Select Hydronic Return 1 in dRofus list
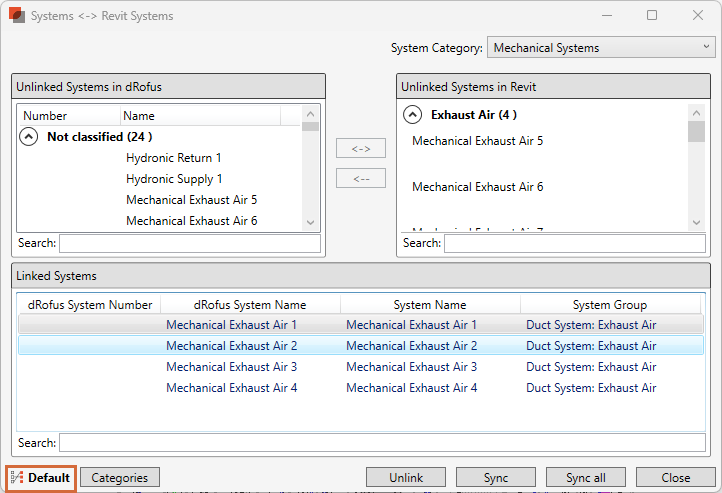722x493 pixels. [174, 158]
